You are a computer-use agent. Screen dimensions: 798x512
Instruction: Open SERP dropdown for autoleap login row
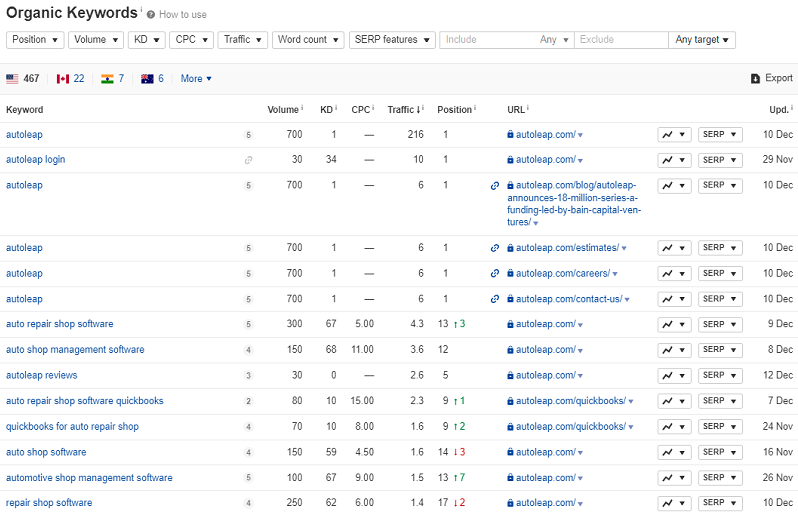[720, 160]
